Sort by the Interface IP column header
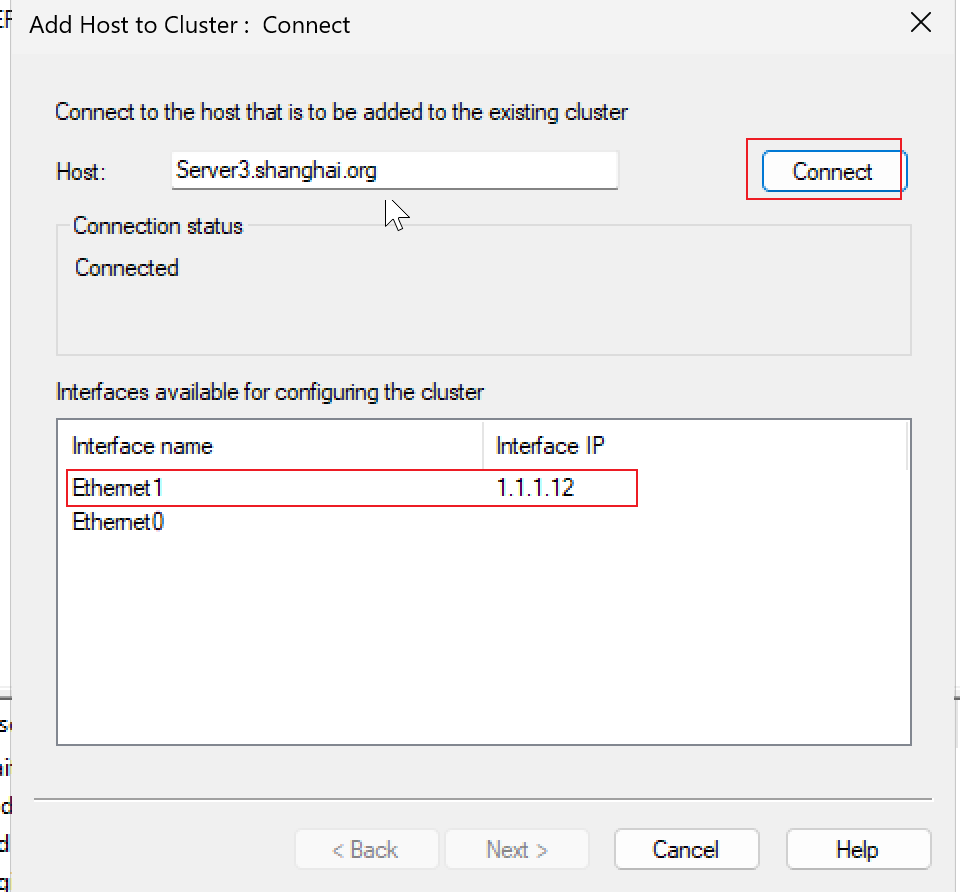960x892 pixels. pyautogui.click(x=694, y=446)
